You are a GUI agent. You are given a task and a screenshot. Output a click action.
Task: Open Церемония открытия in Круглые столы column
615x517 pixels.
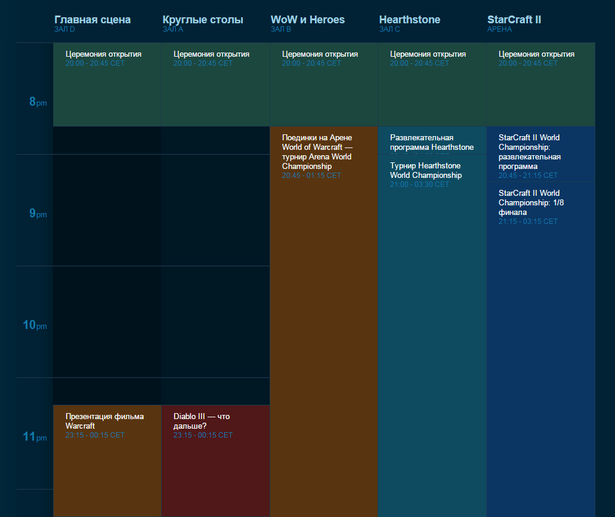click(x=215, y=85)
